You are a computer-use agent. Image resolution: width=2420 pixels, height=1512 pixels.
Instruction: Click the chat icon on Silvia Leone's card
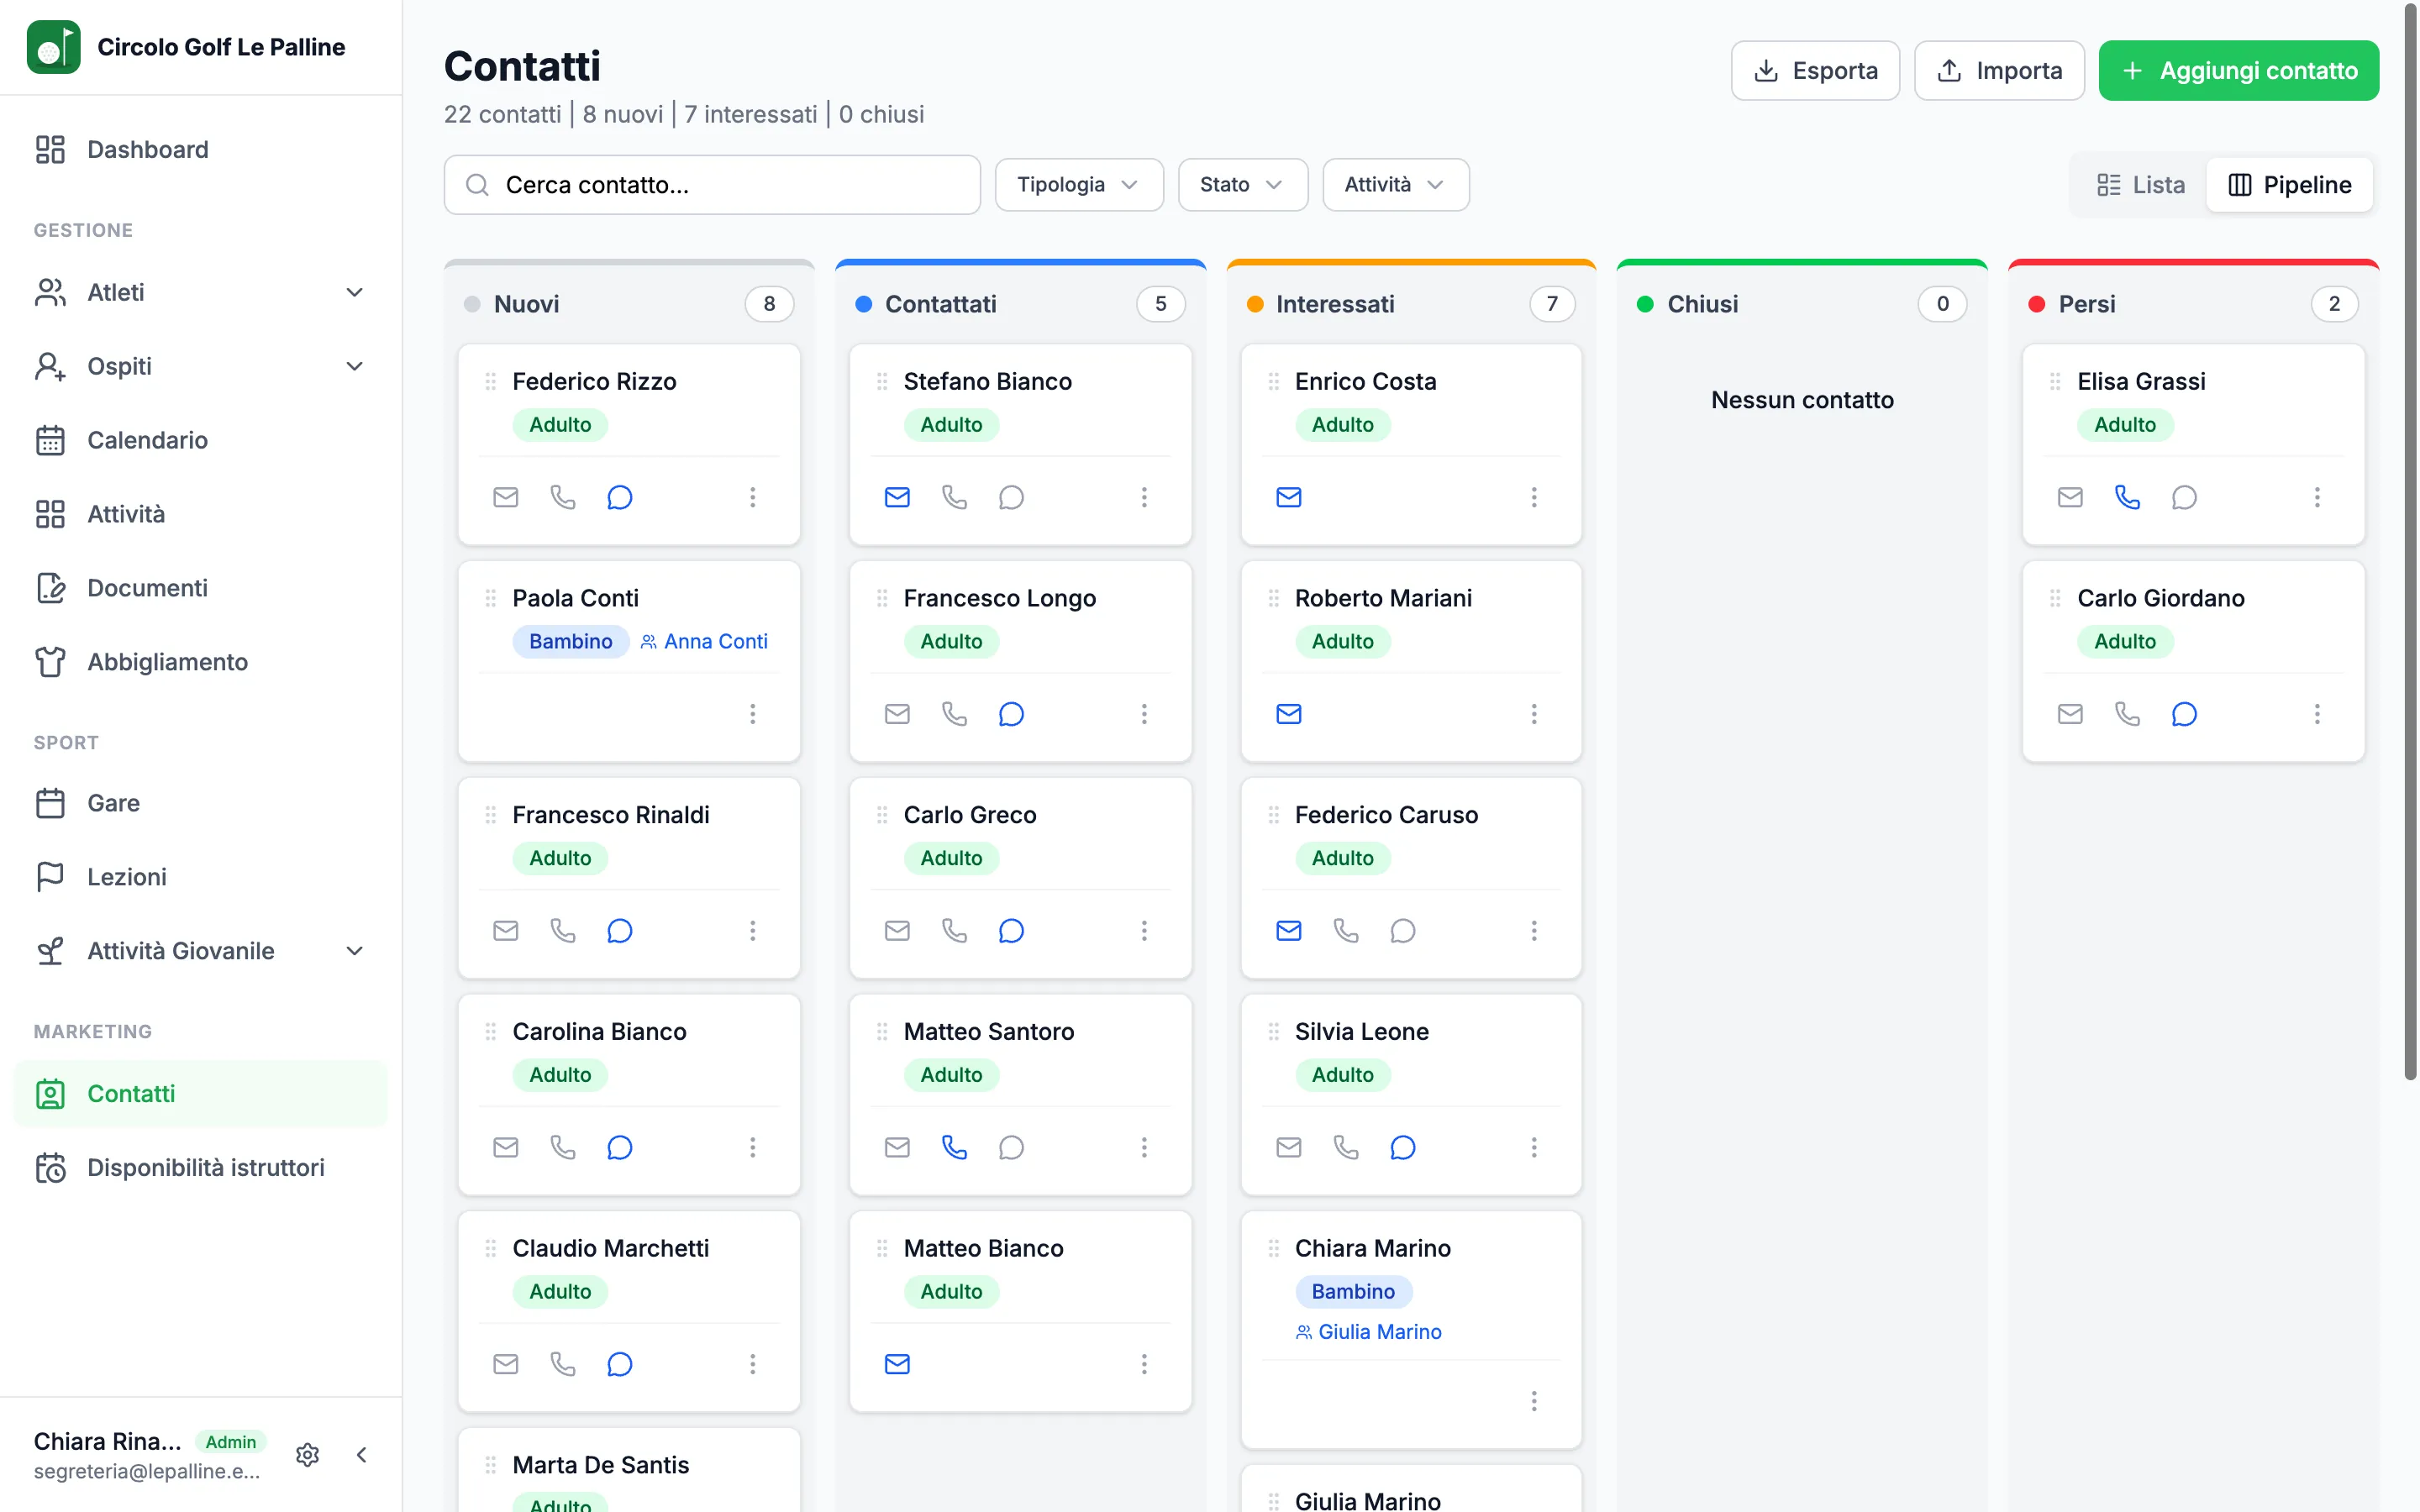1403,1147
